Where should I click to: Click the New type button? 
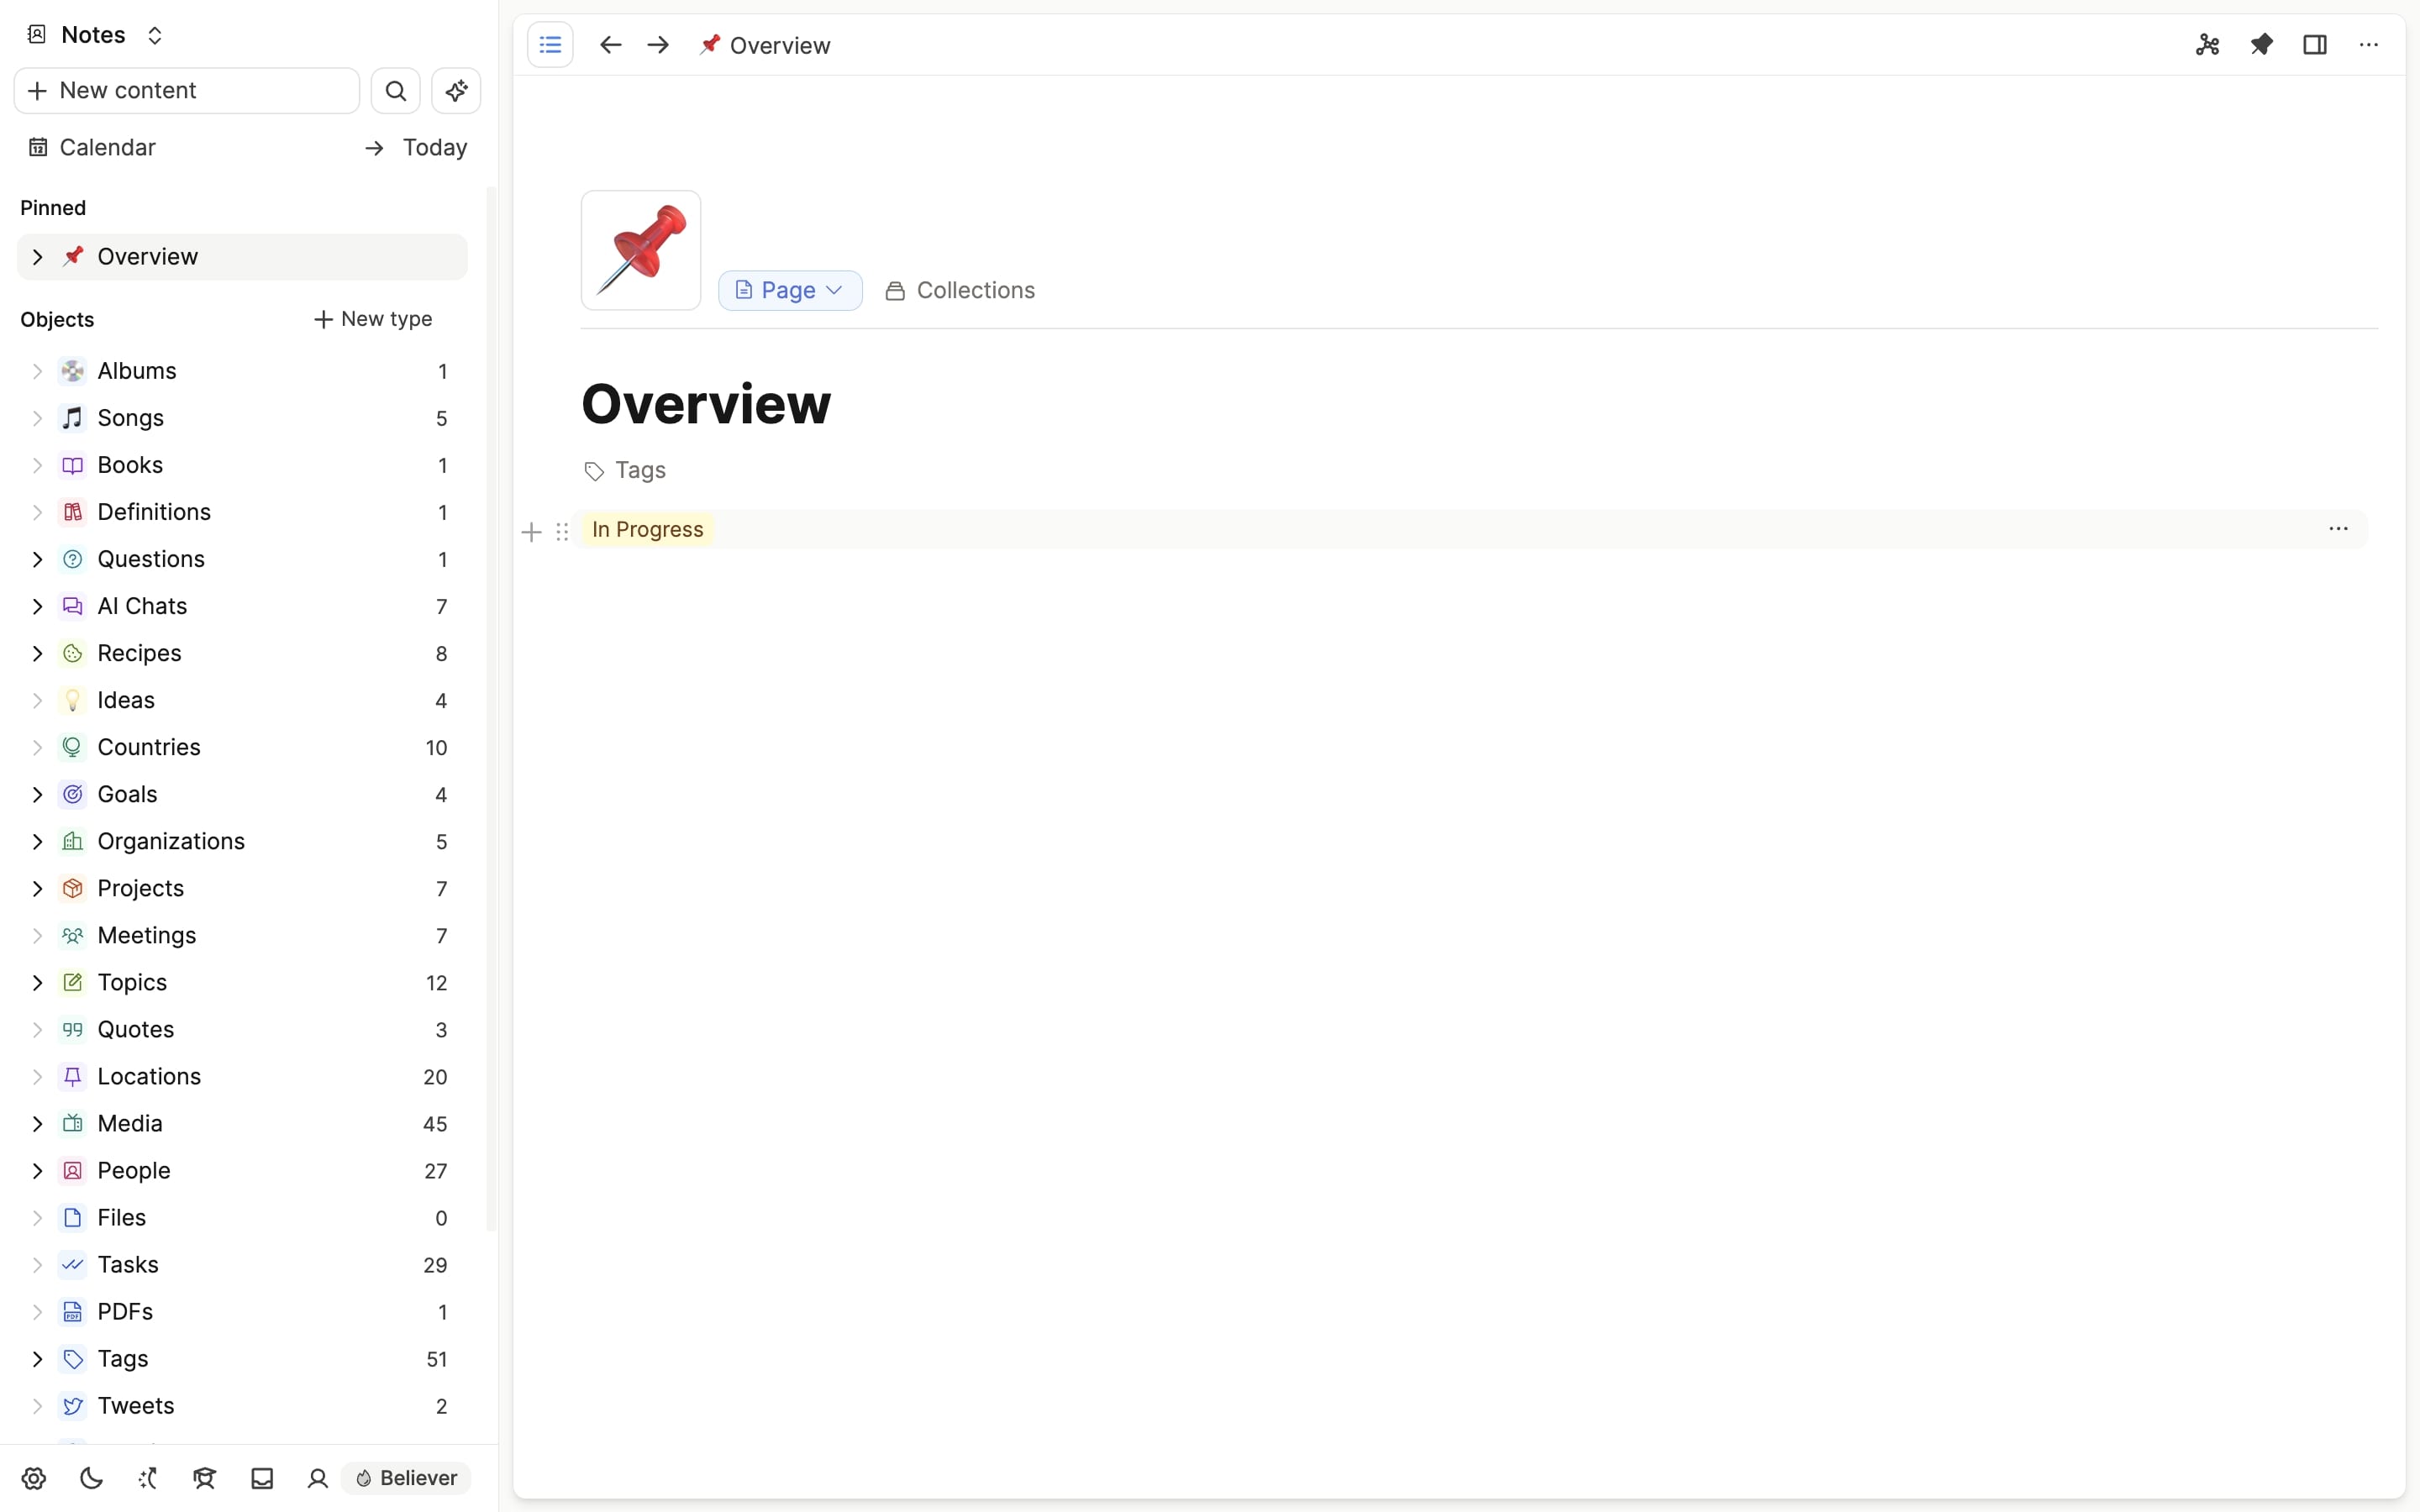(x=373, y=319)
